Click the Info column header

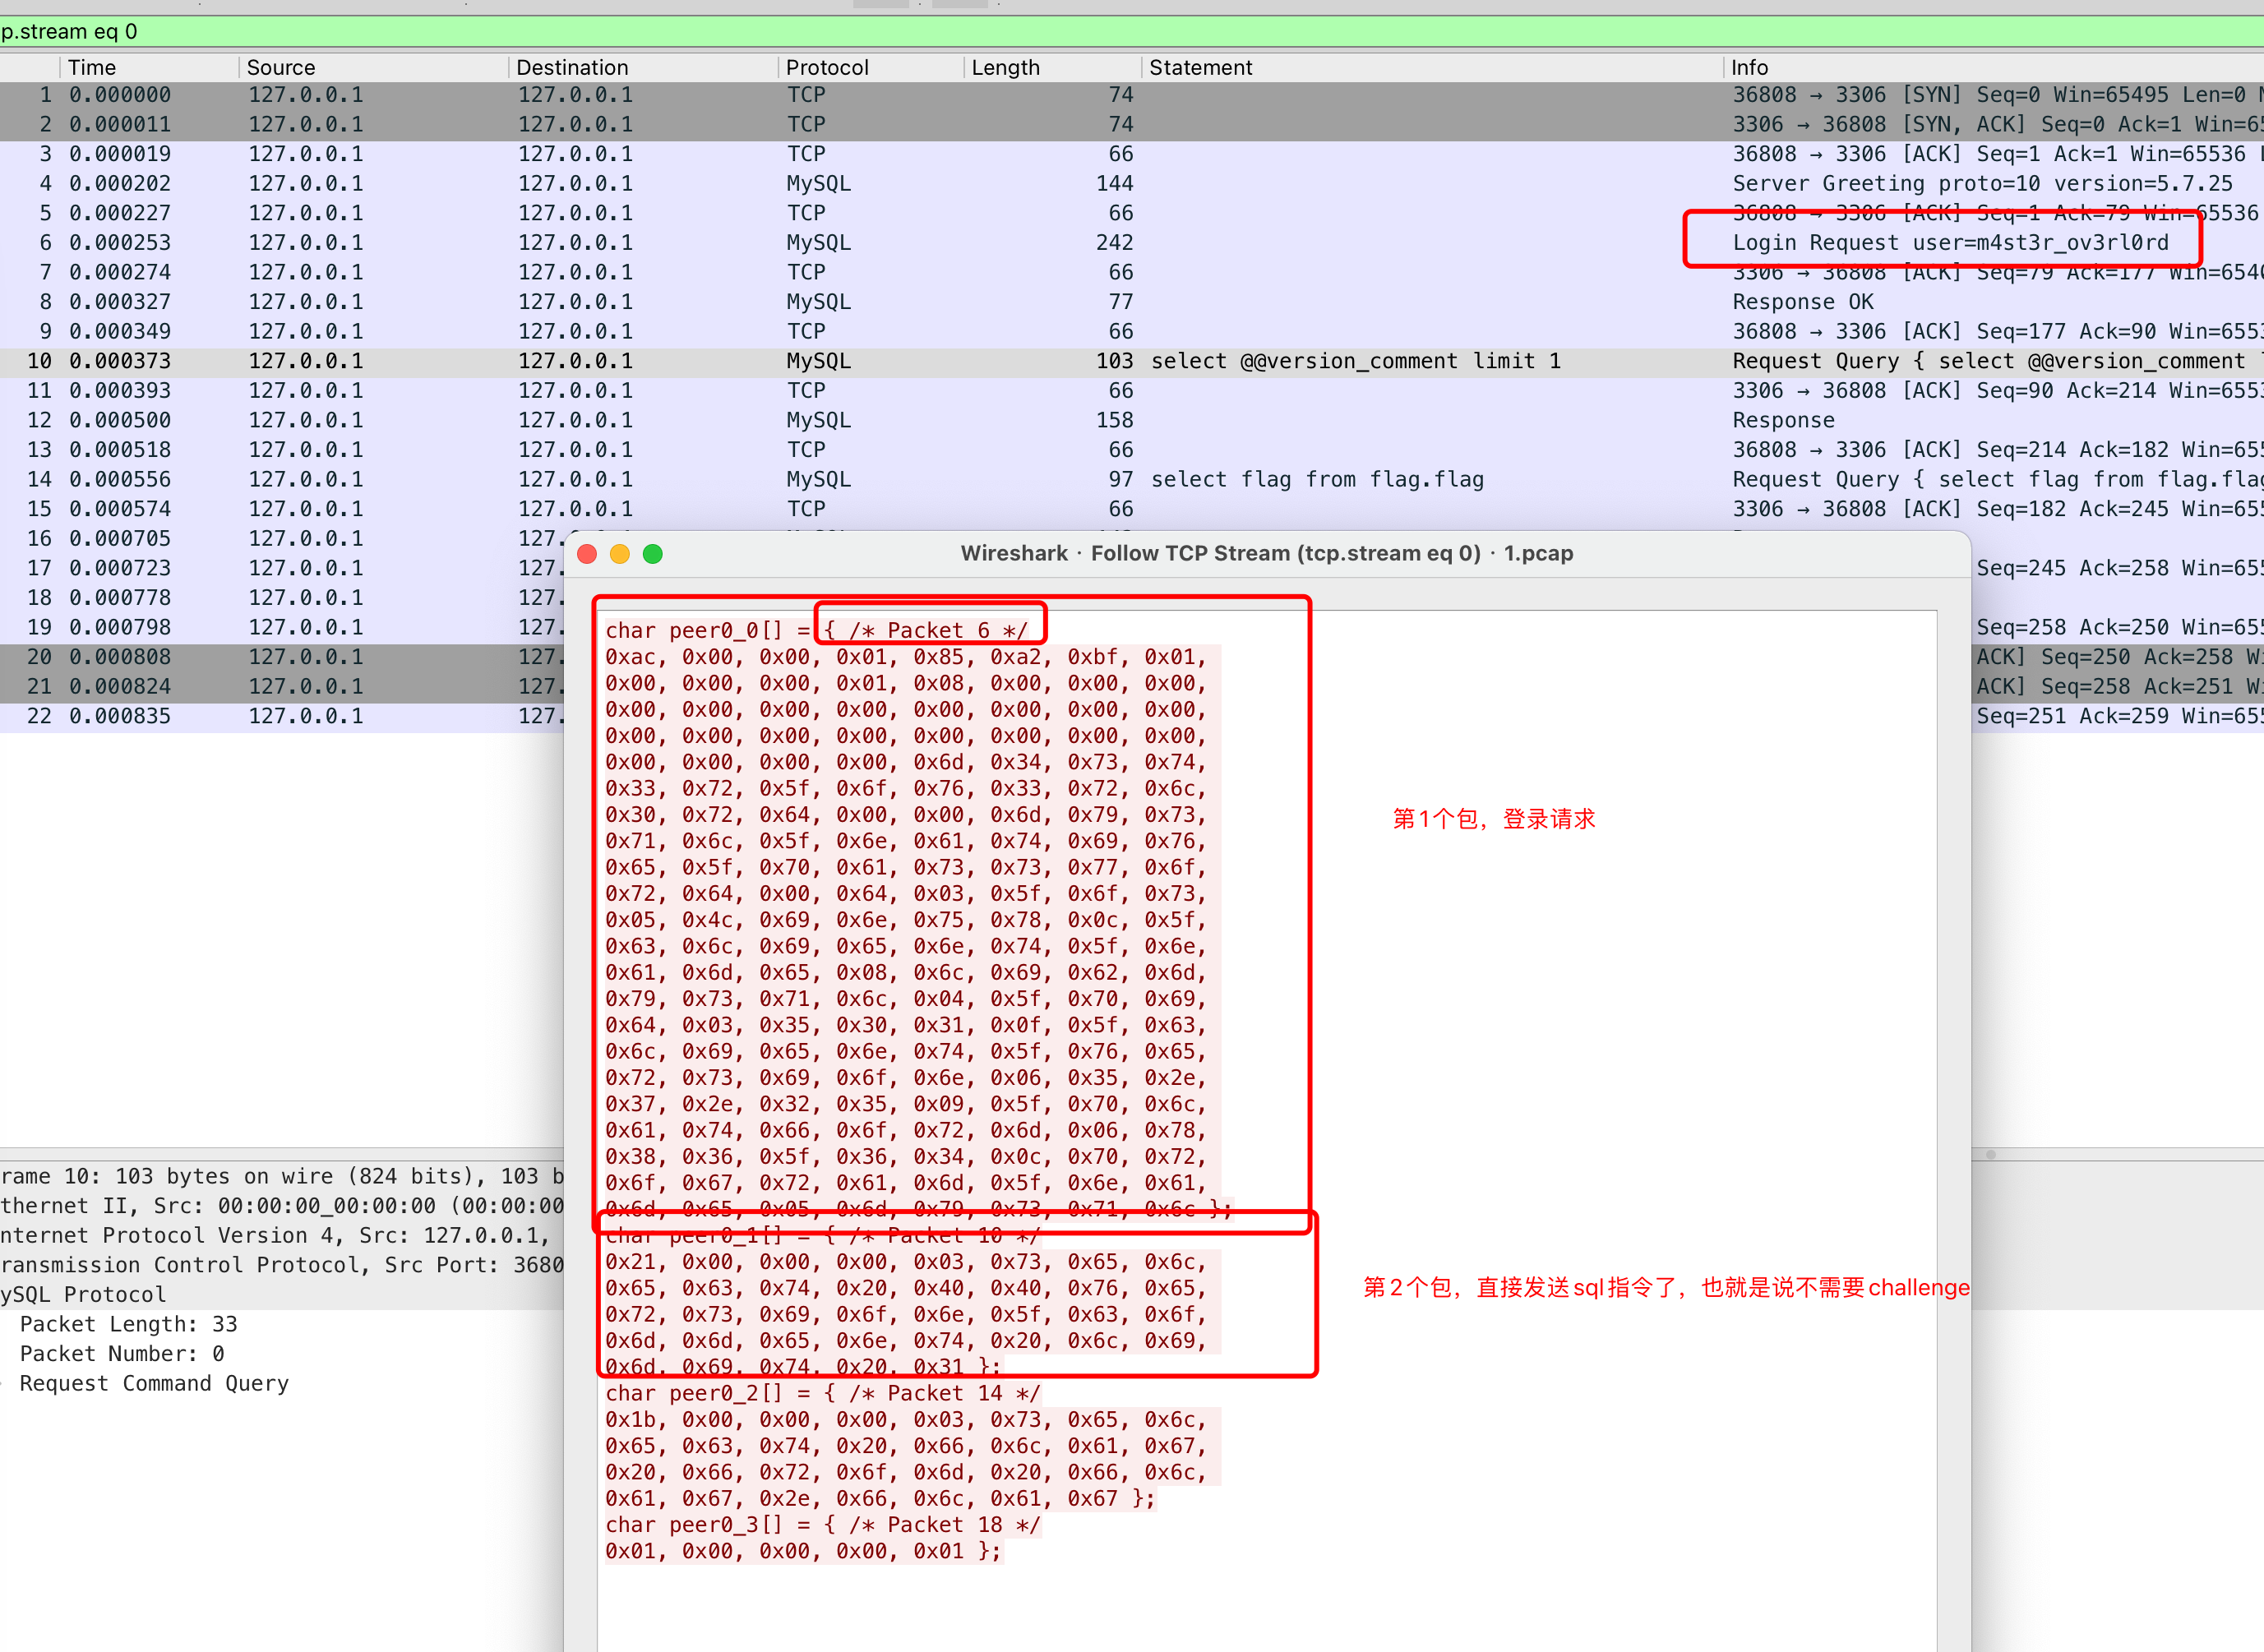1749,67
